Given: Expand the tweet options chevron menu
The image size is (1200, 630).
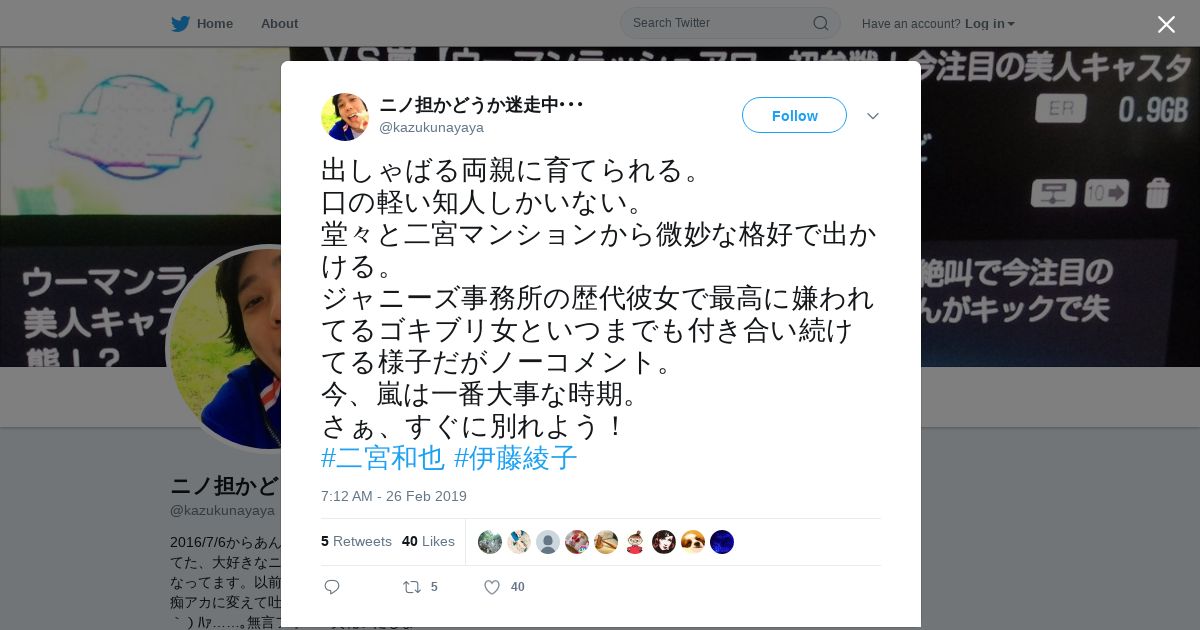Looking at the screenshot, I should [873, 116].
